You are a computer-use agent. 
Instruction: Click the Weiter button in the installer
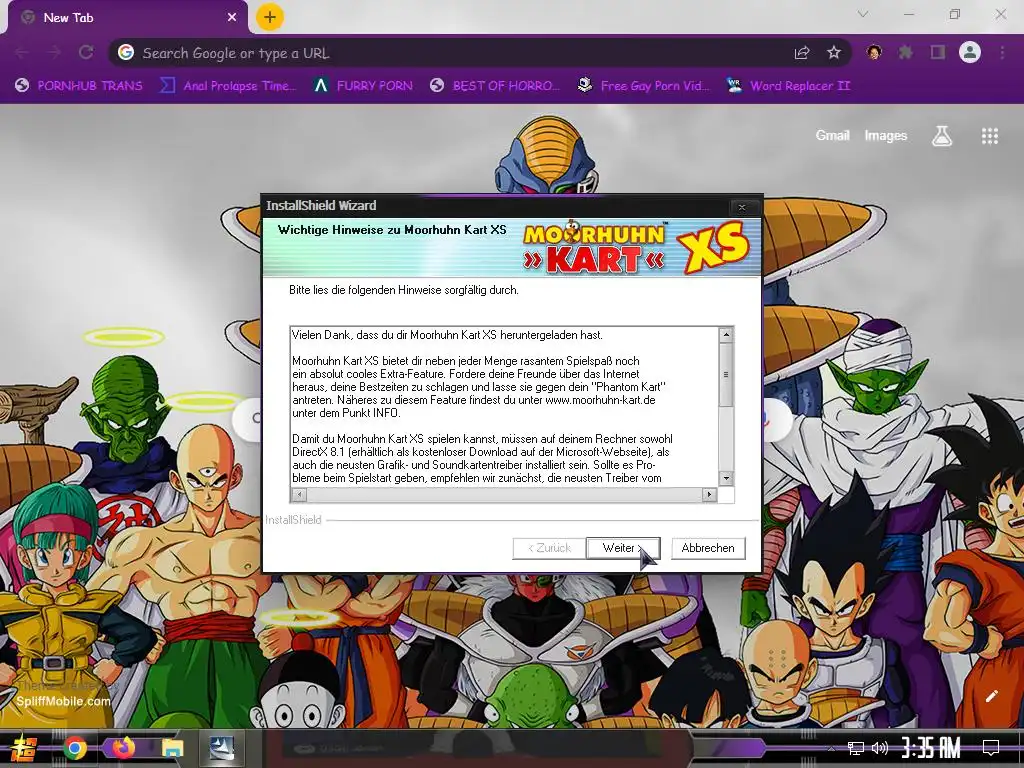click(623, 548)
